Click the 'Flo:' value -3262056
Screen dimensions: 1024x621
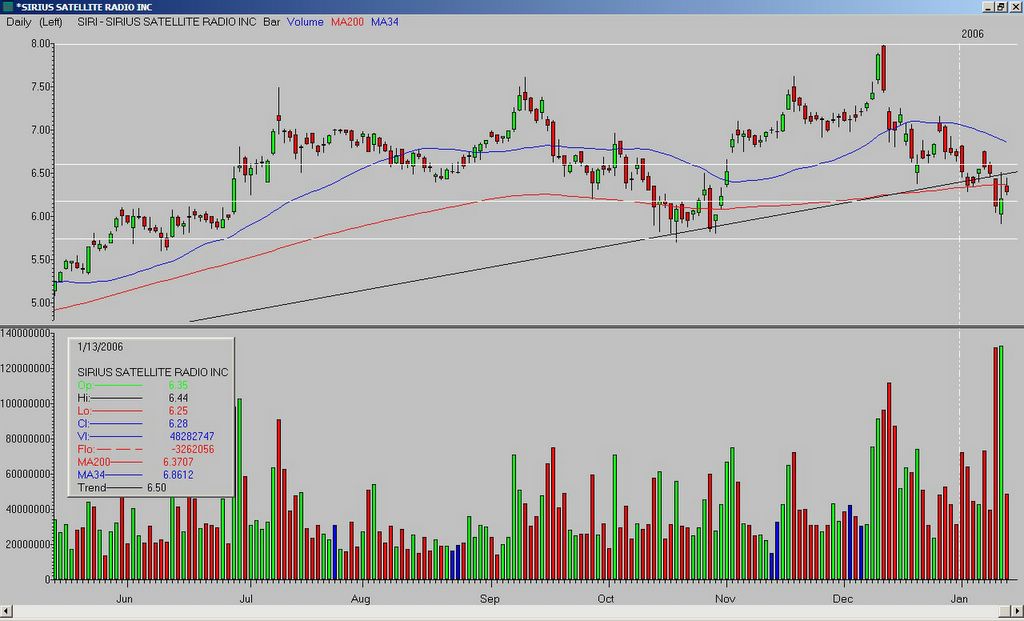pyautogui.click(x=193, y=449)
